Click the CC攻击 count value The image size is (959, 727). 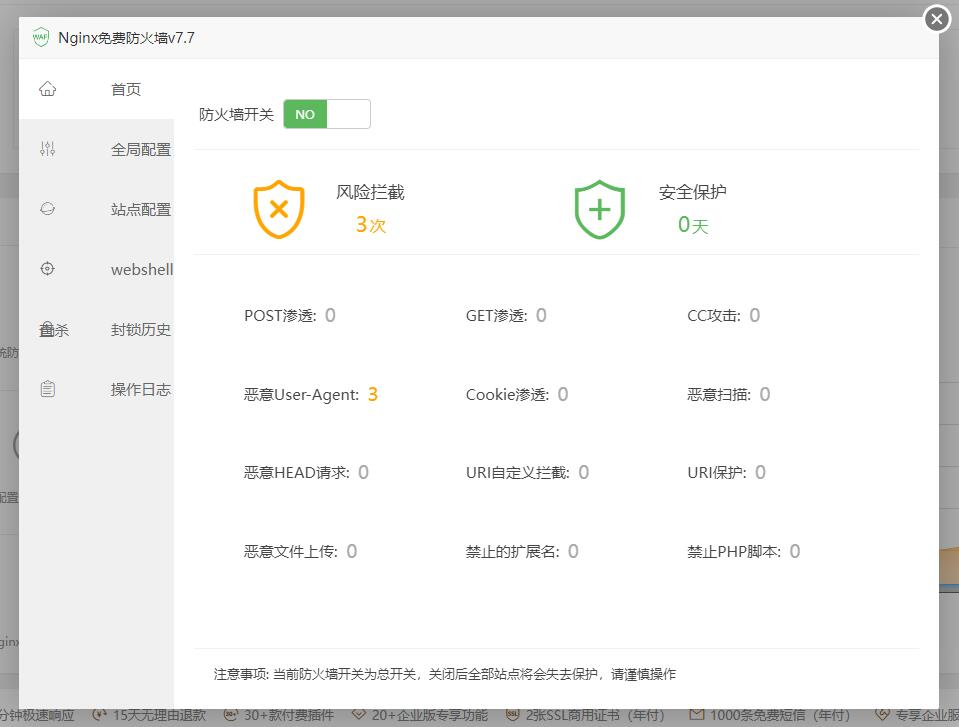tap(755, 315)
